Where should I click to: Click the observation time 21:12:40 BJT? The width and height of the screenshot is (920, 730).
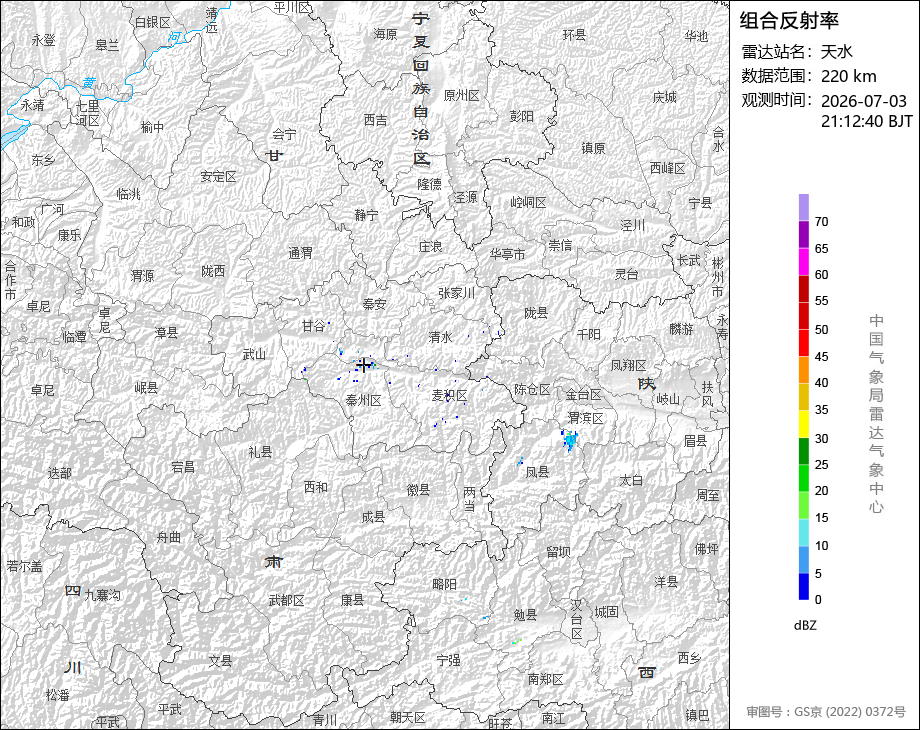(867, 121)
